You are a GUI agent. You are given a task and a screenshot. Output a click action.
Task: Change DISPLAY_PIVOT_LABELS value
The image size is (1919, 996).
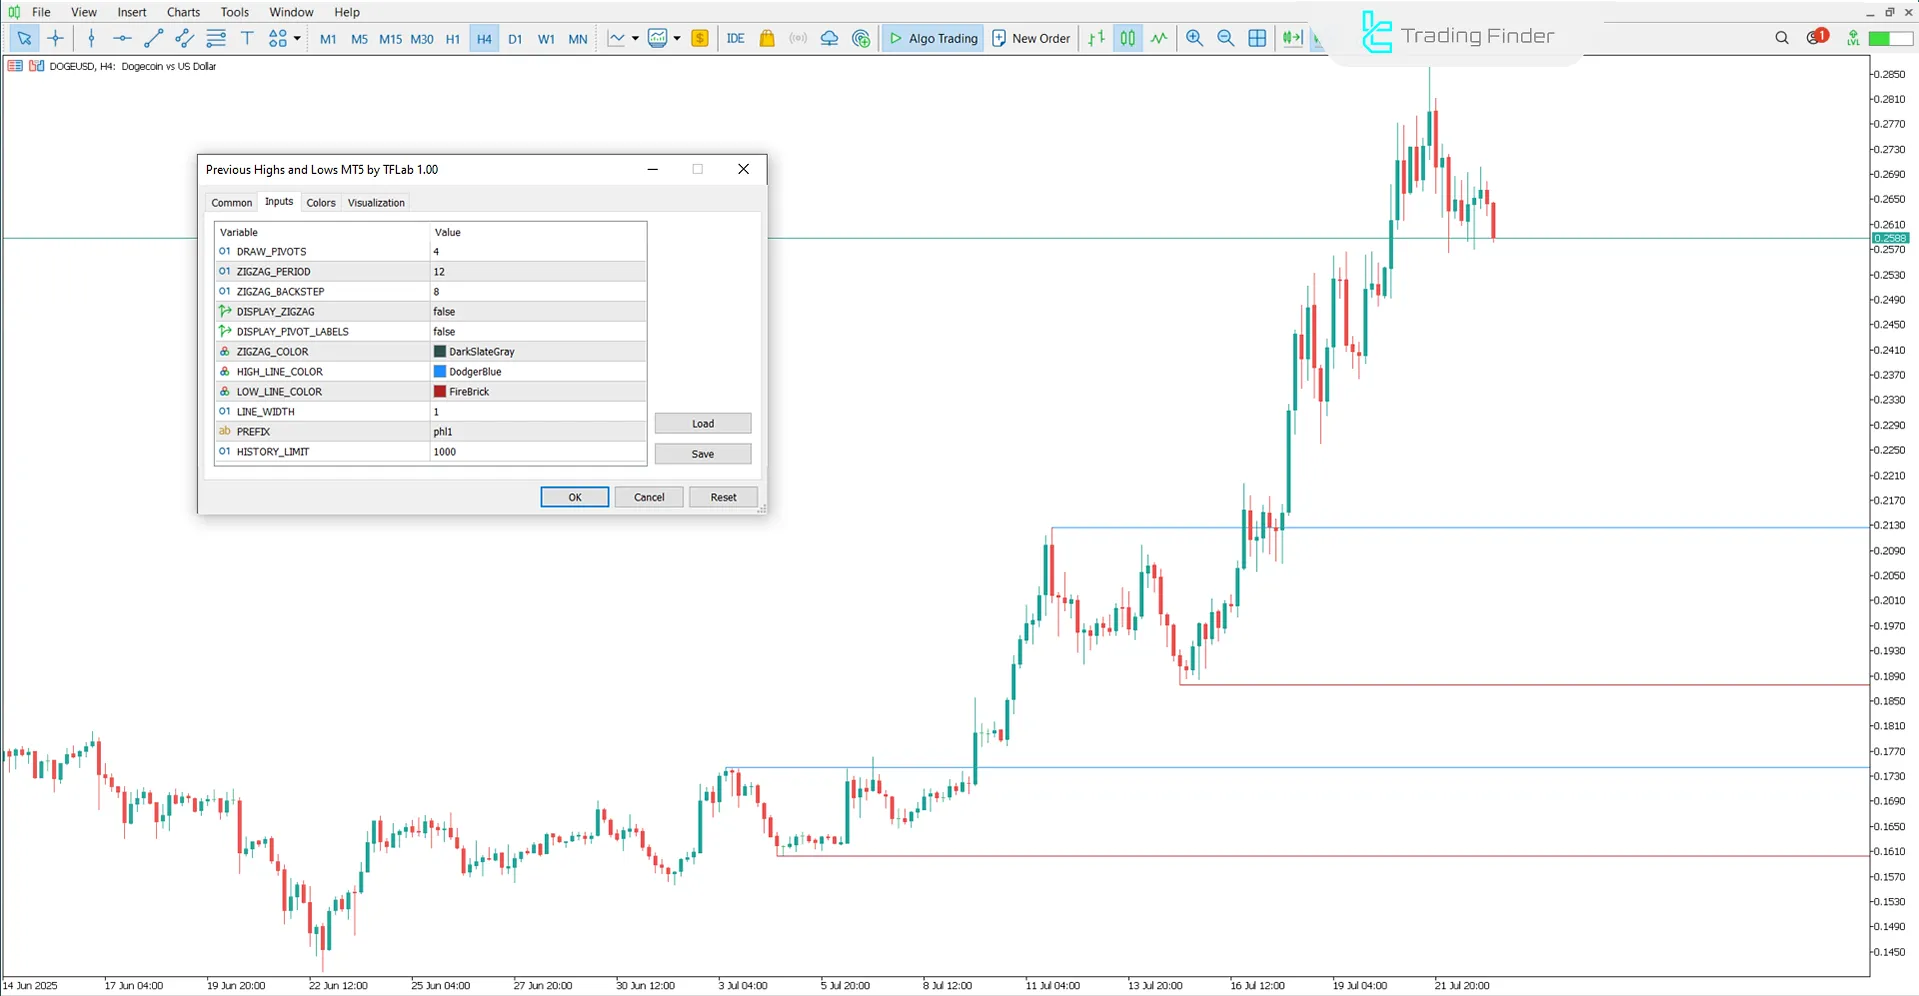(443, 331)
